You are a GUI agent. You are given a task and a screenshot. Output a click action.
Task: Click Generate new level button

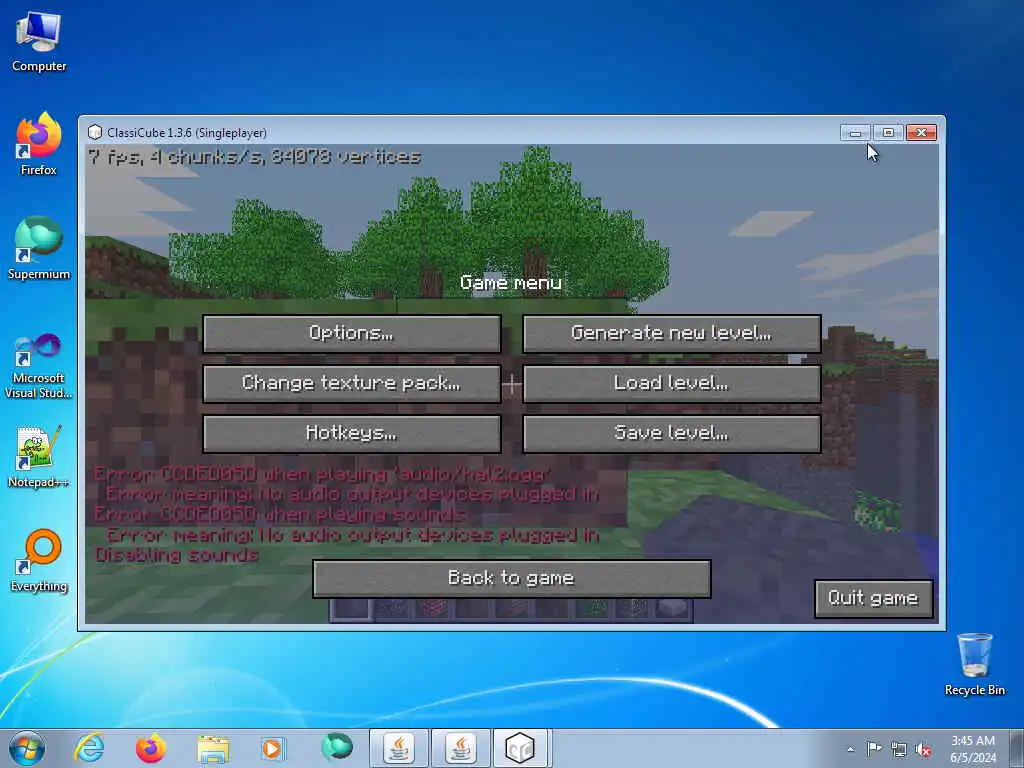[671, 334]
